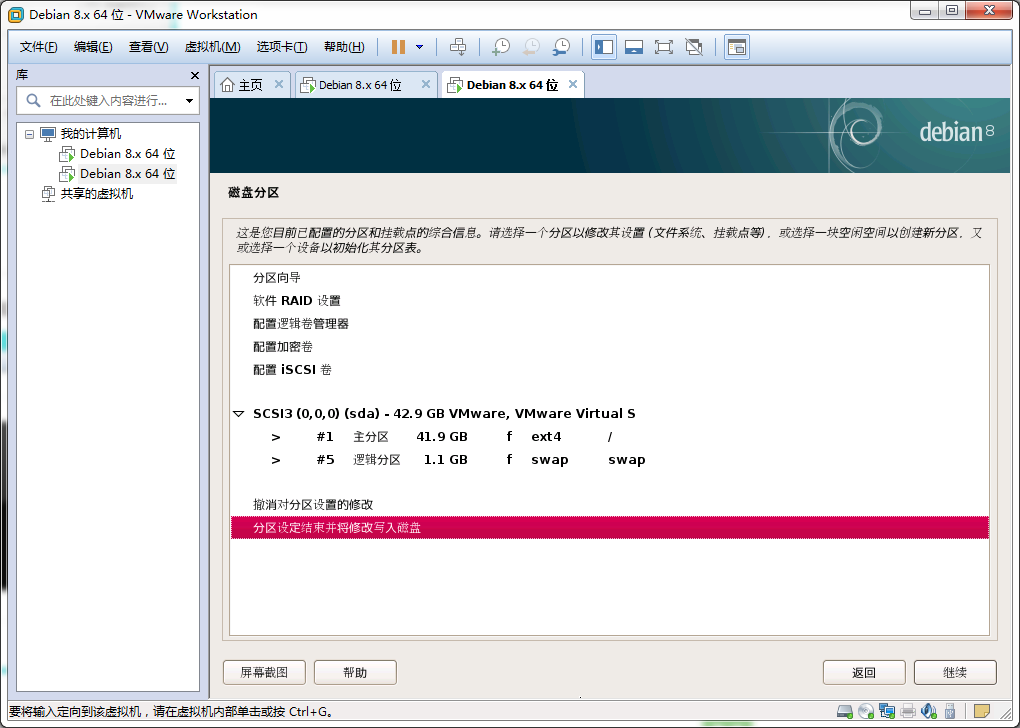Image resolution: width=1020 pixels, height=728 pixels.
Task: Pause the virtual machine with the orange button
Action: 398,47
